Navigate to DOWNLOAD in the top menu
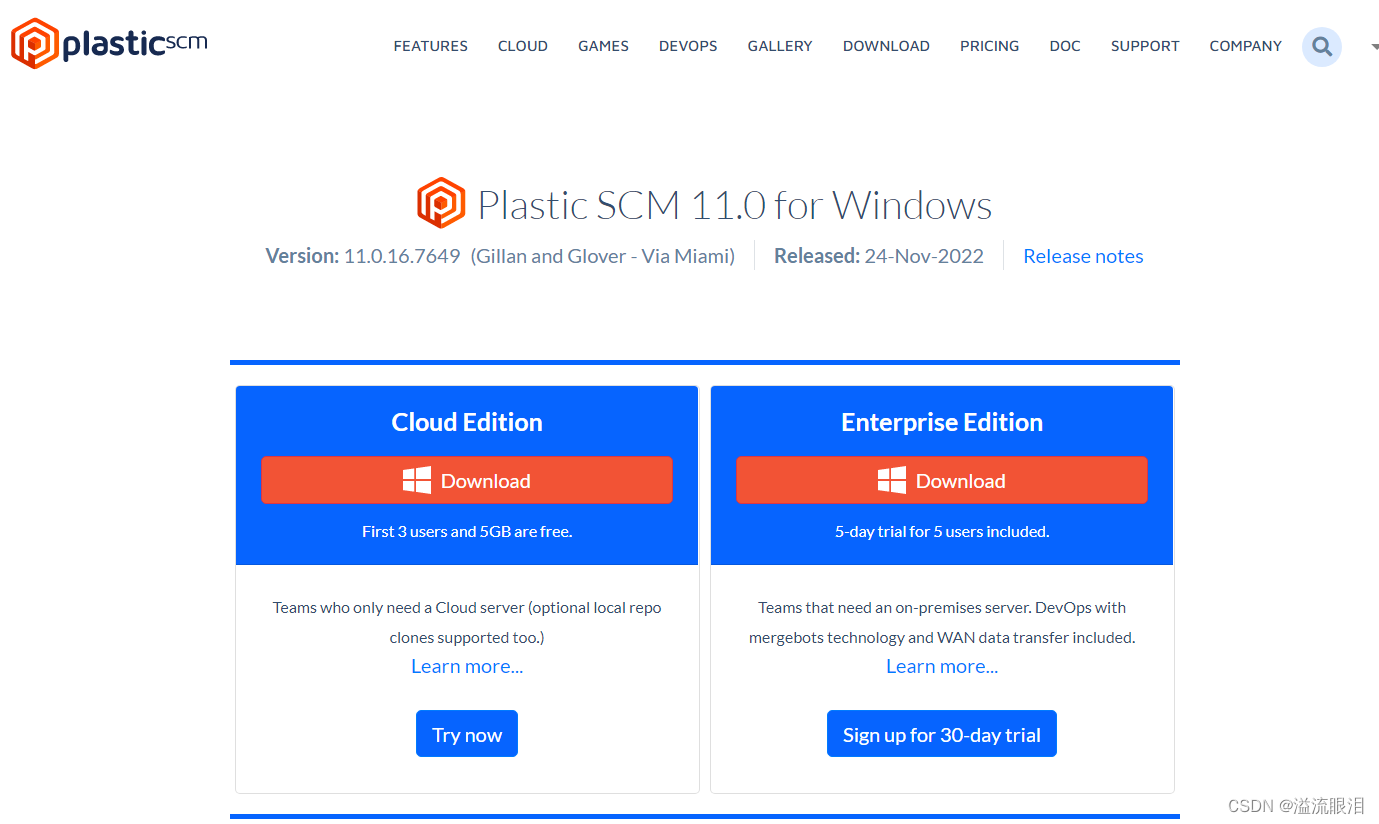 tap(886, 46)
